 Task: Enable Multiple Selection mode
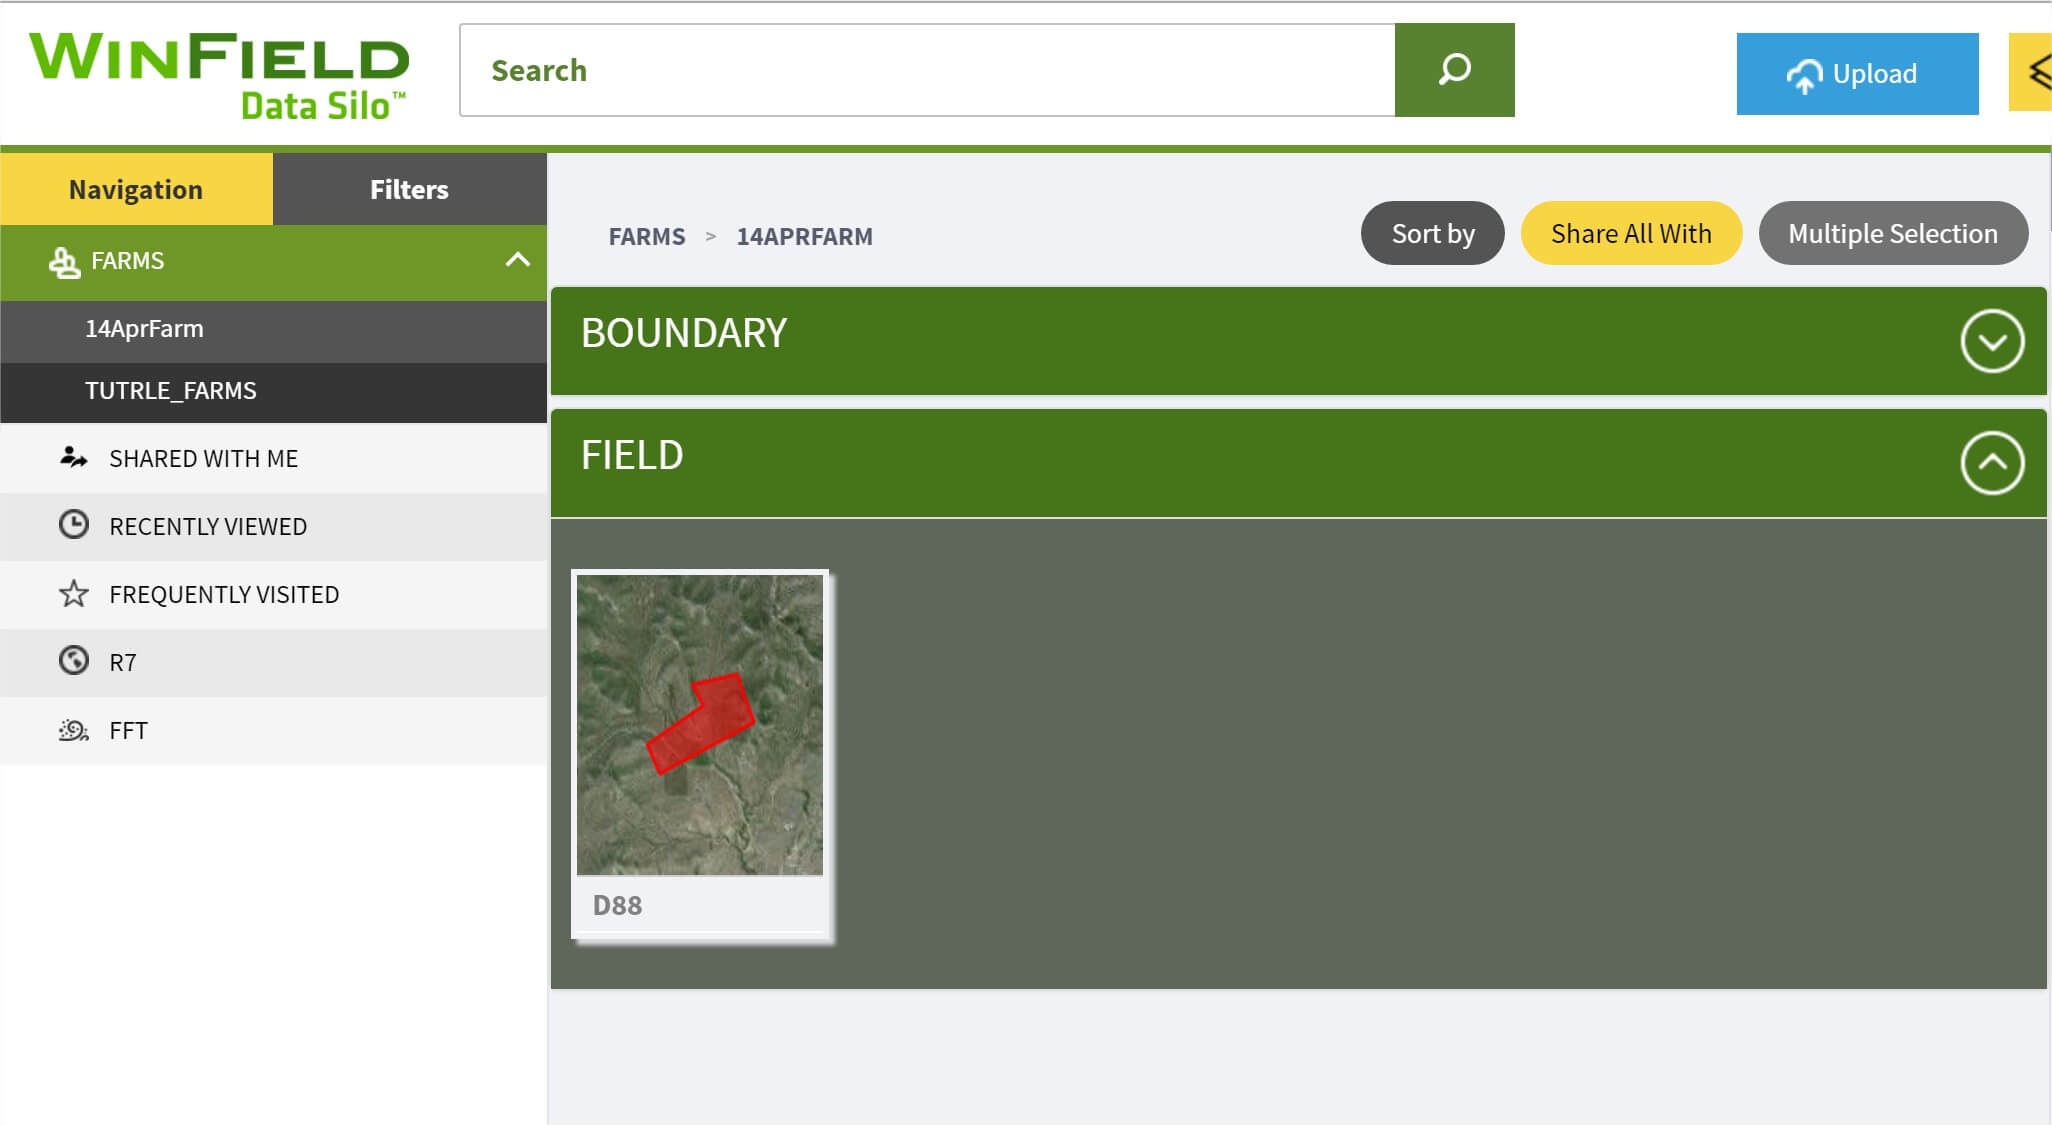tap(1892, 233)
